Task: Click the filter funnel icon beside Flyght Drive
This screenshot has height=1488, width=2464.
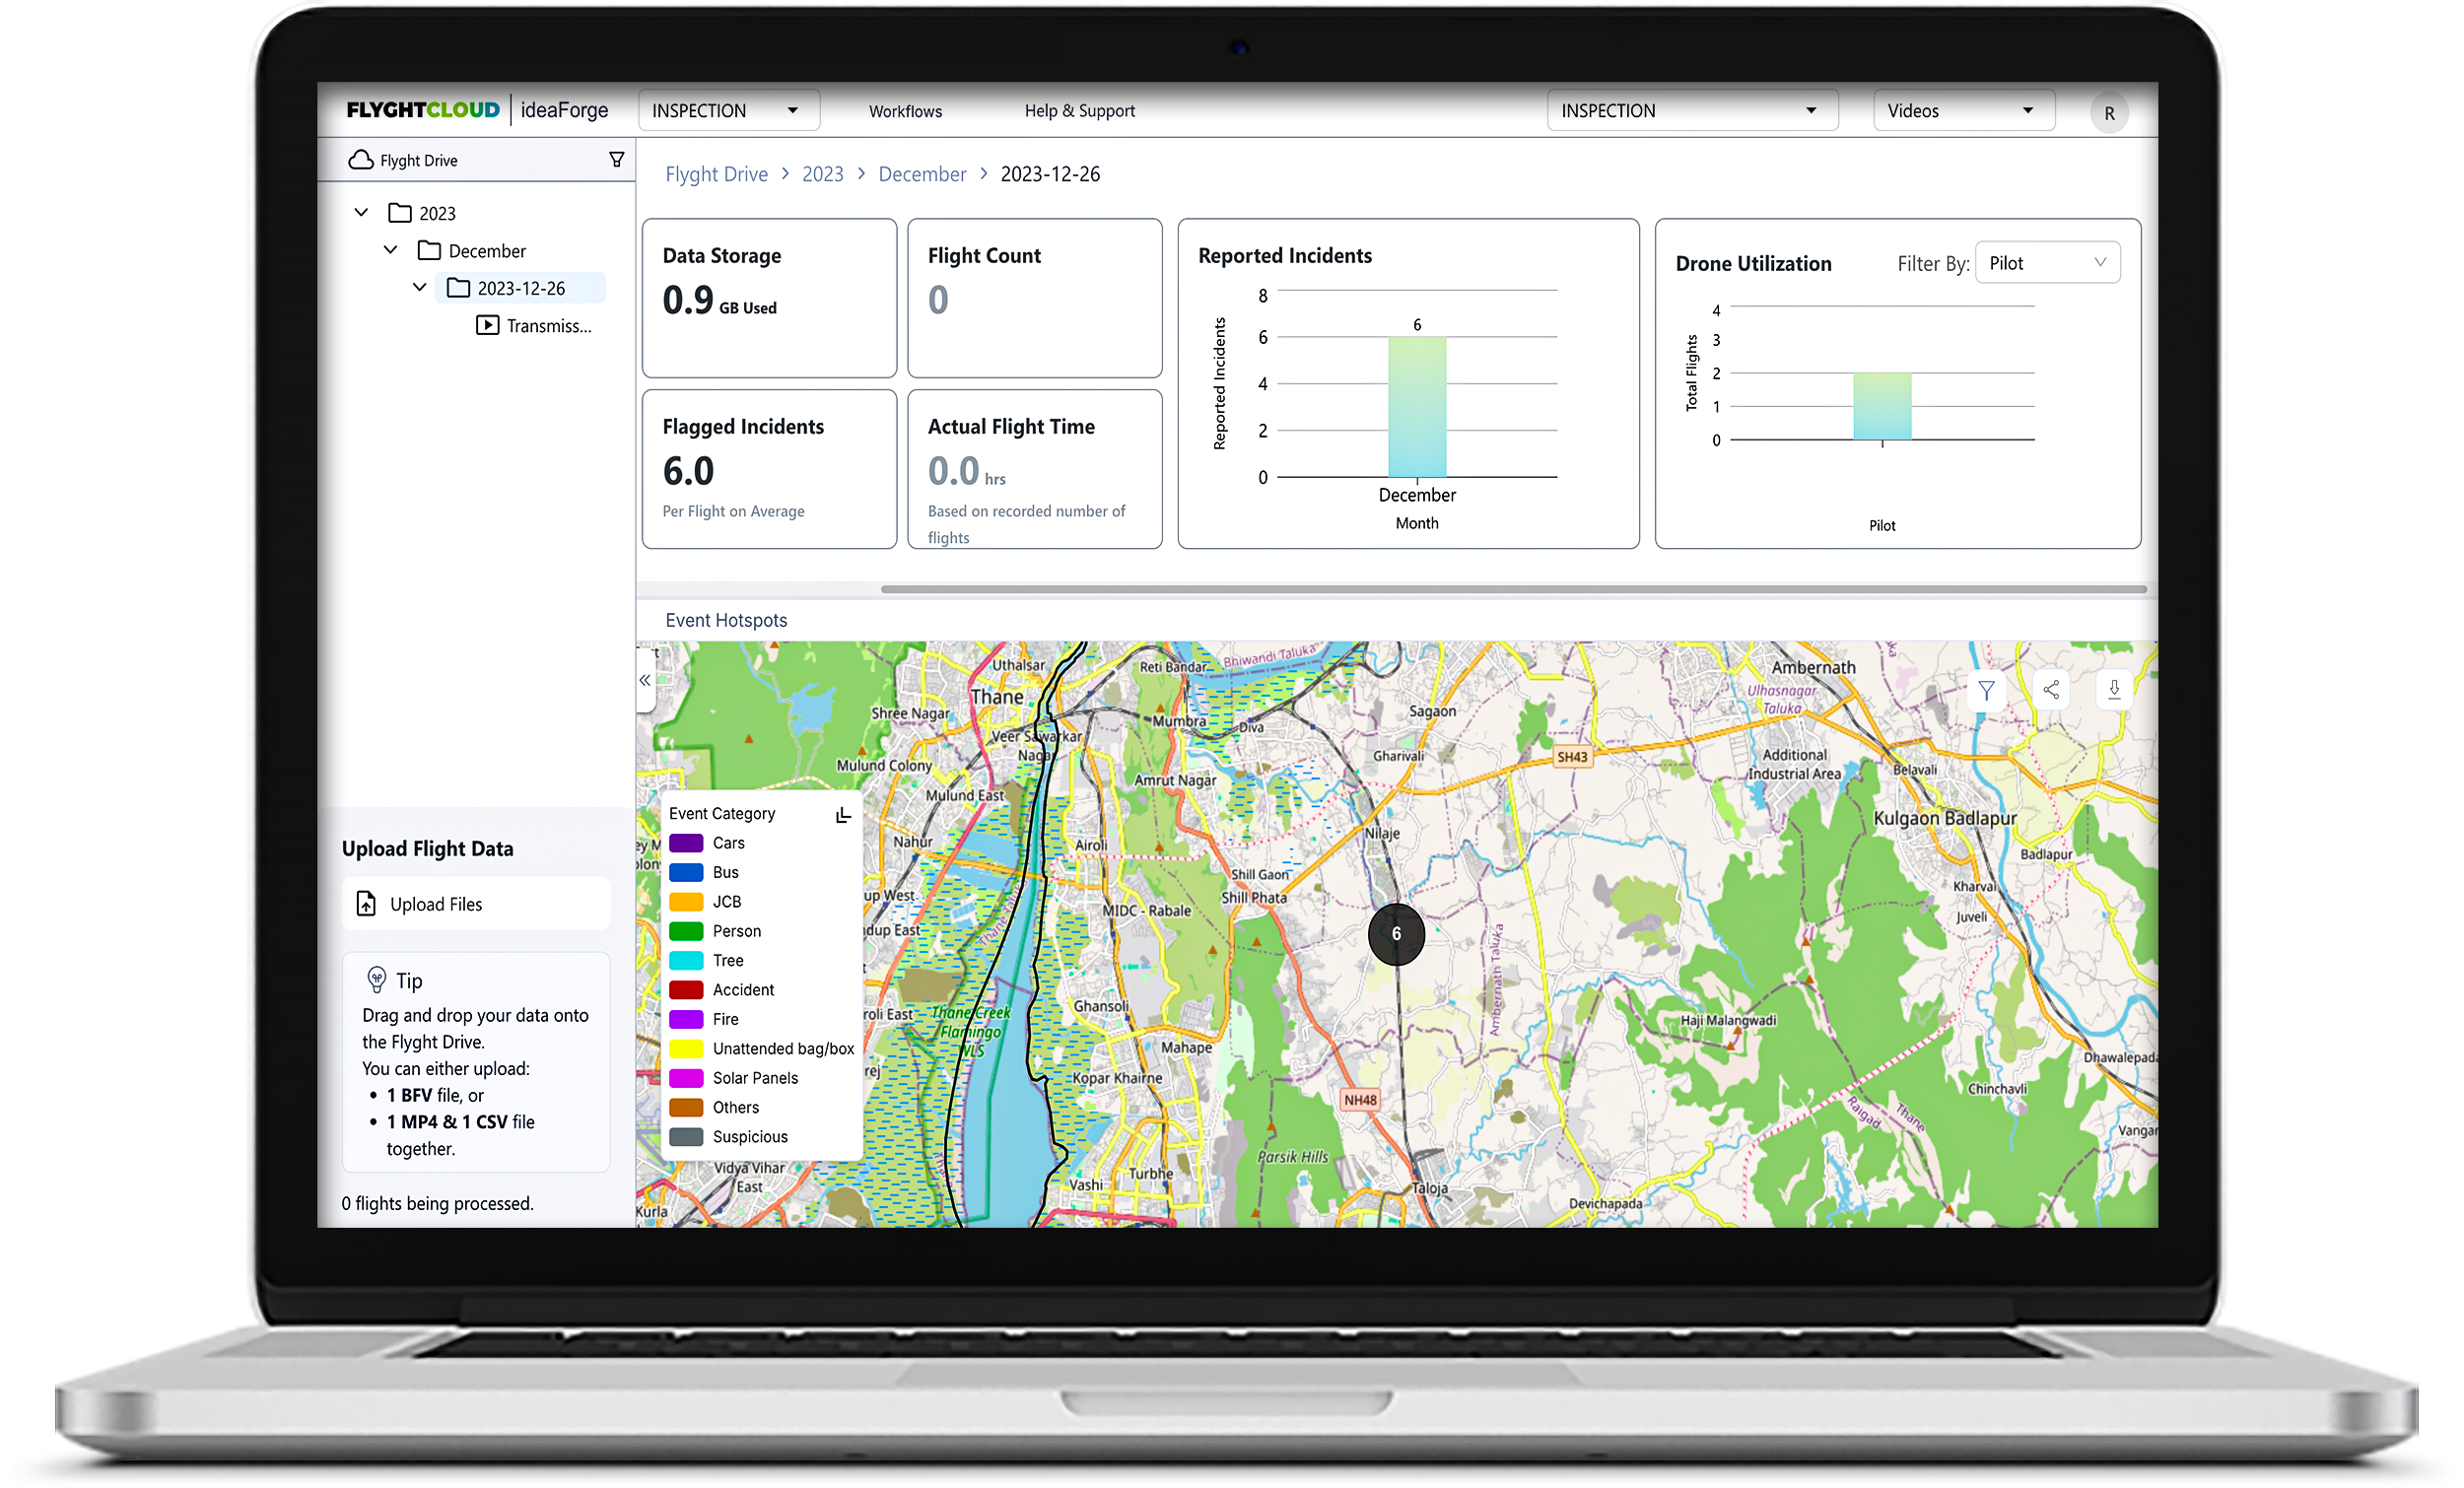Action: pos(617,160)
